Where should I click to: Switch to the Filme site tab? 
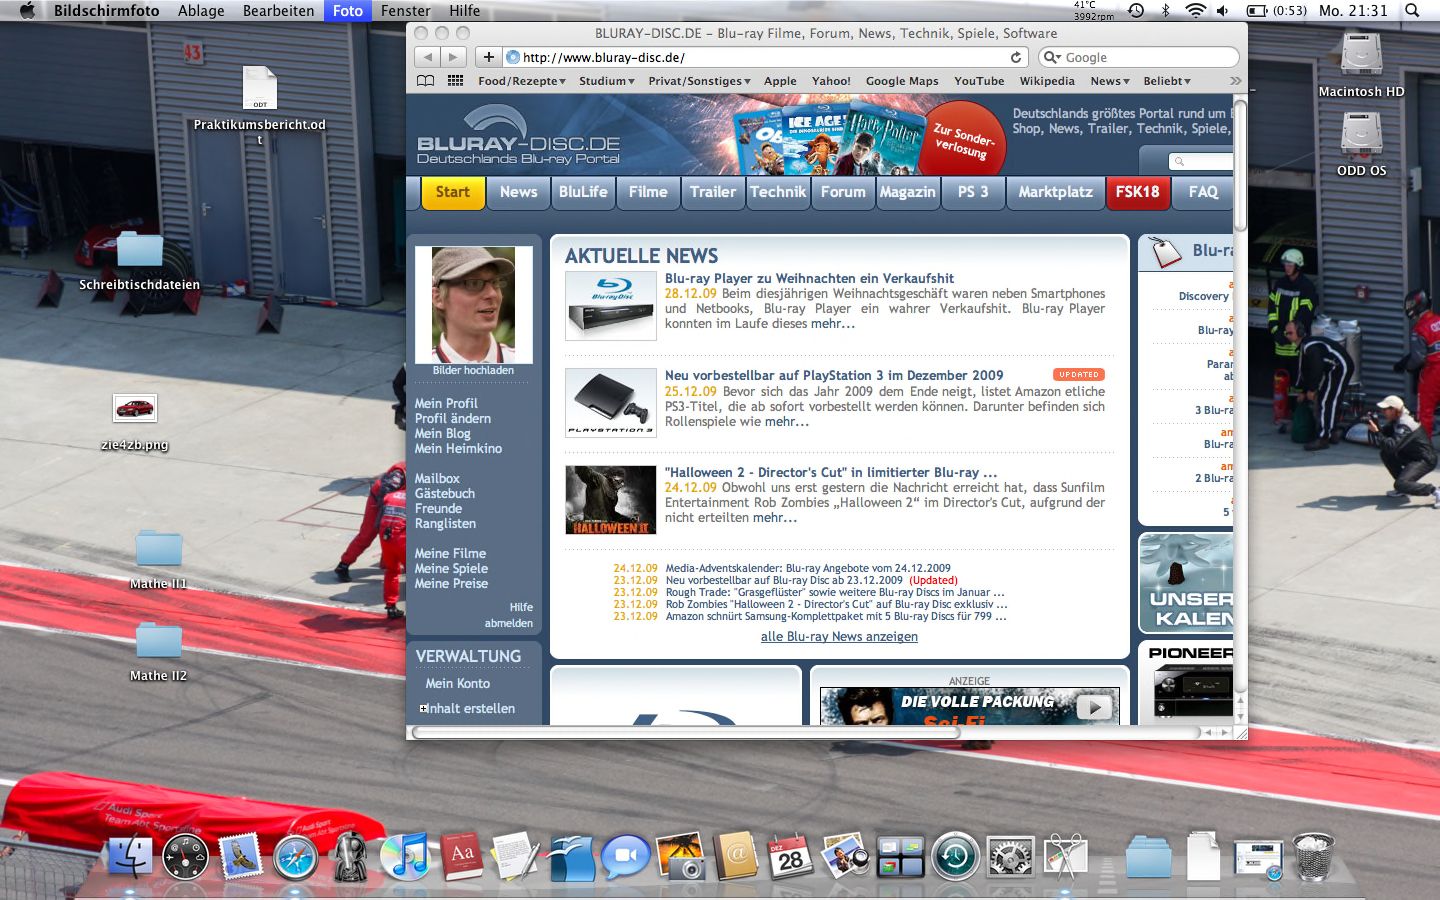(x=648, y=192)
